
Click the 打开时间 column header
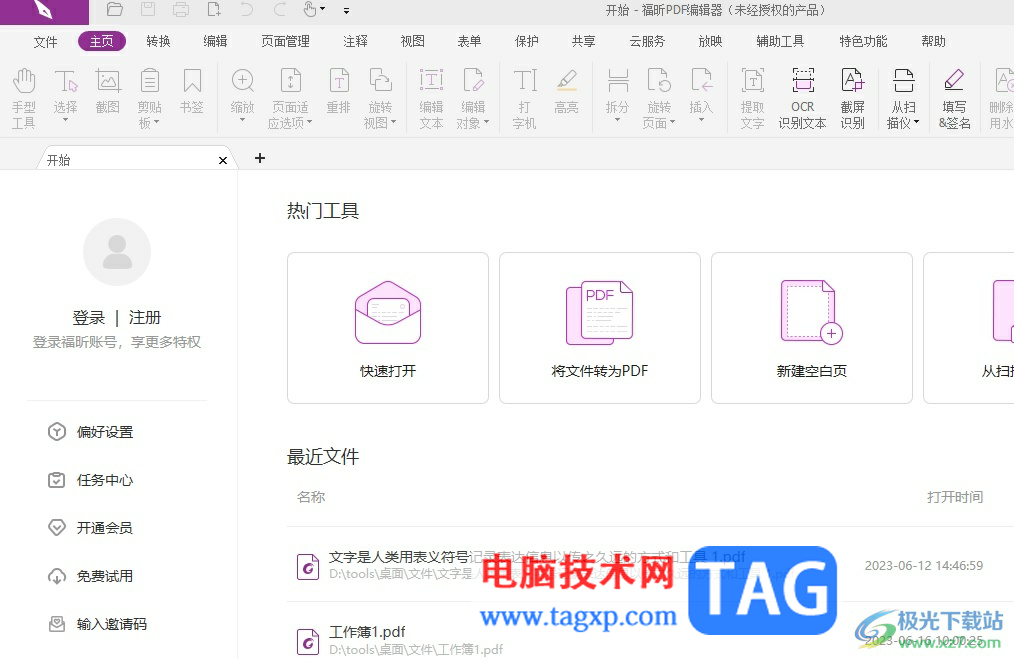coord(955,497)
